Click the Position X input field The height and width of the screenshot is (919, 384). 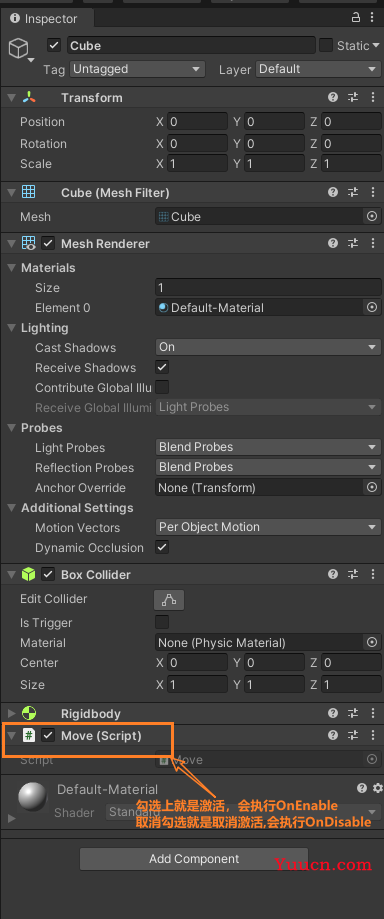tap(197, 122)
